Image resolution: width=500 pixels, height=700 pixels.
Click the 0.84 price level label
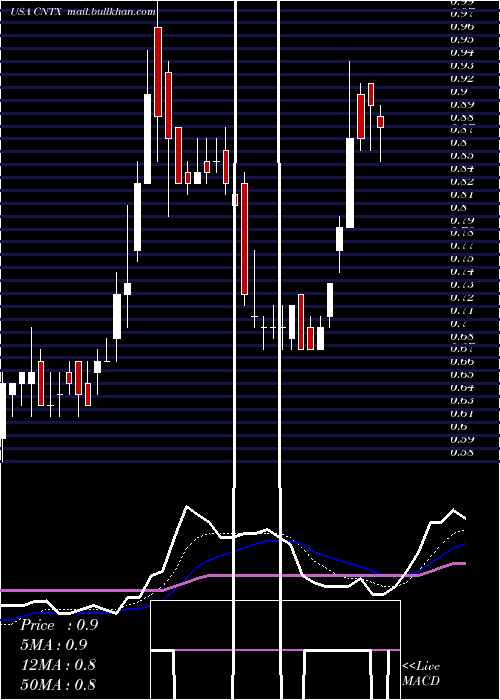[461, 168]
